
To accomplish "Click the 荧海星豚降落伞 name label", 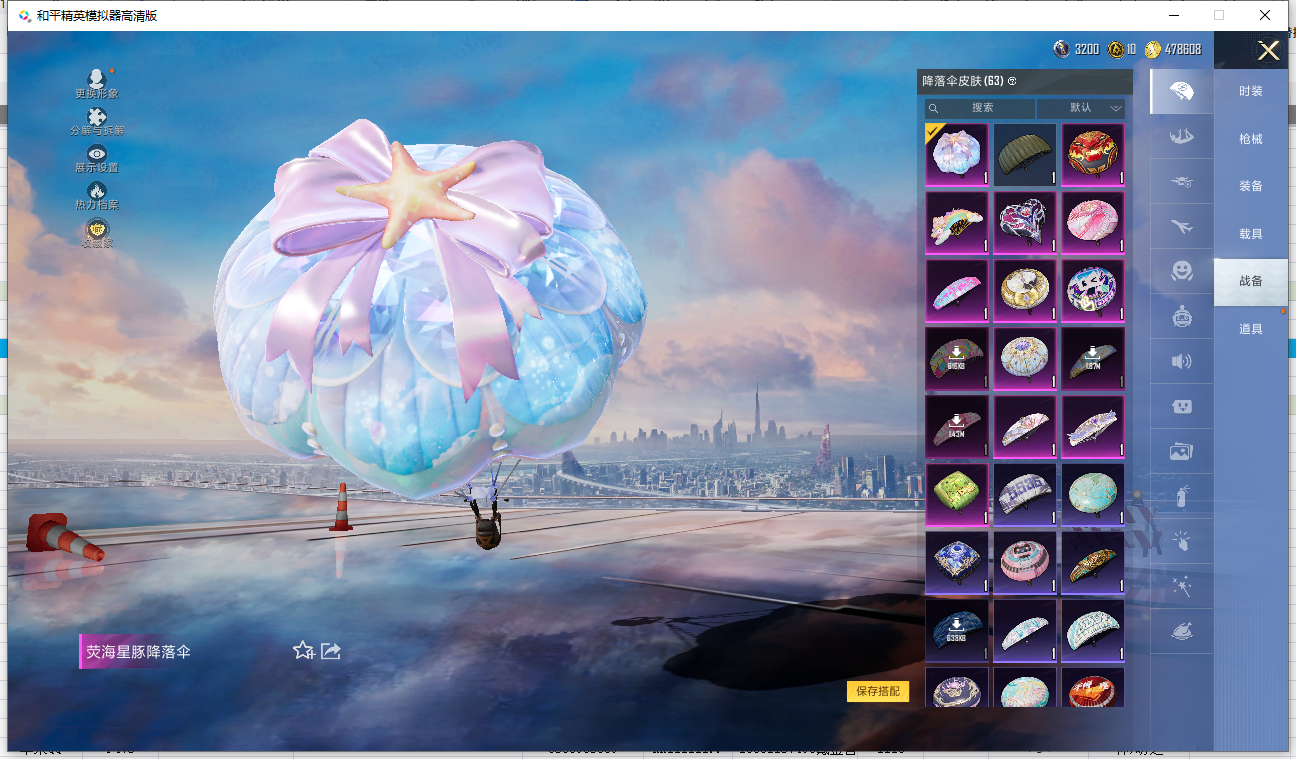I will pos(138,652).
